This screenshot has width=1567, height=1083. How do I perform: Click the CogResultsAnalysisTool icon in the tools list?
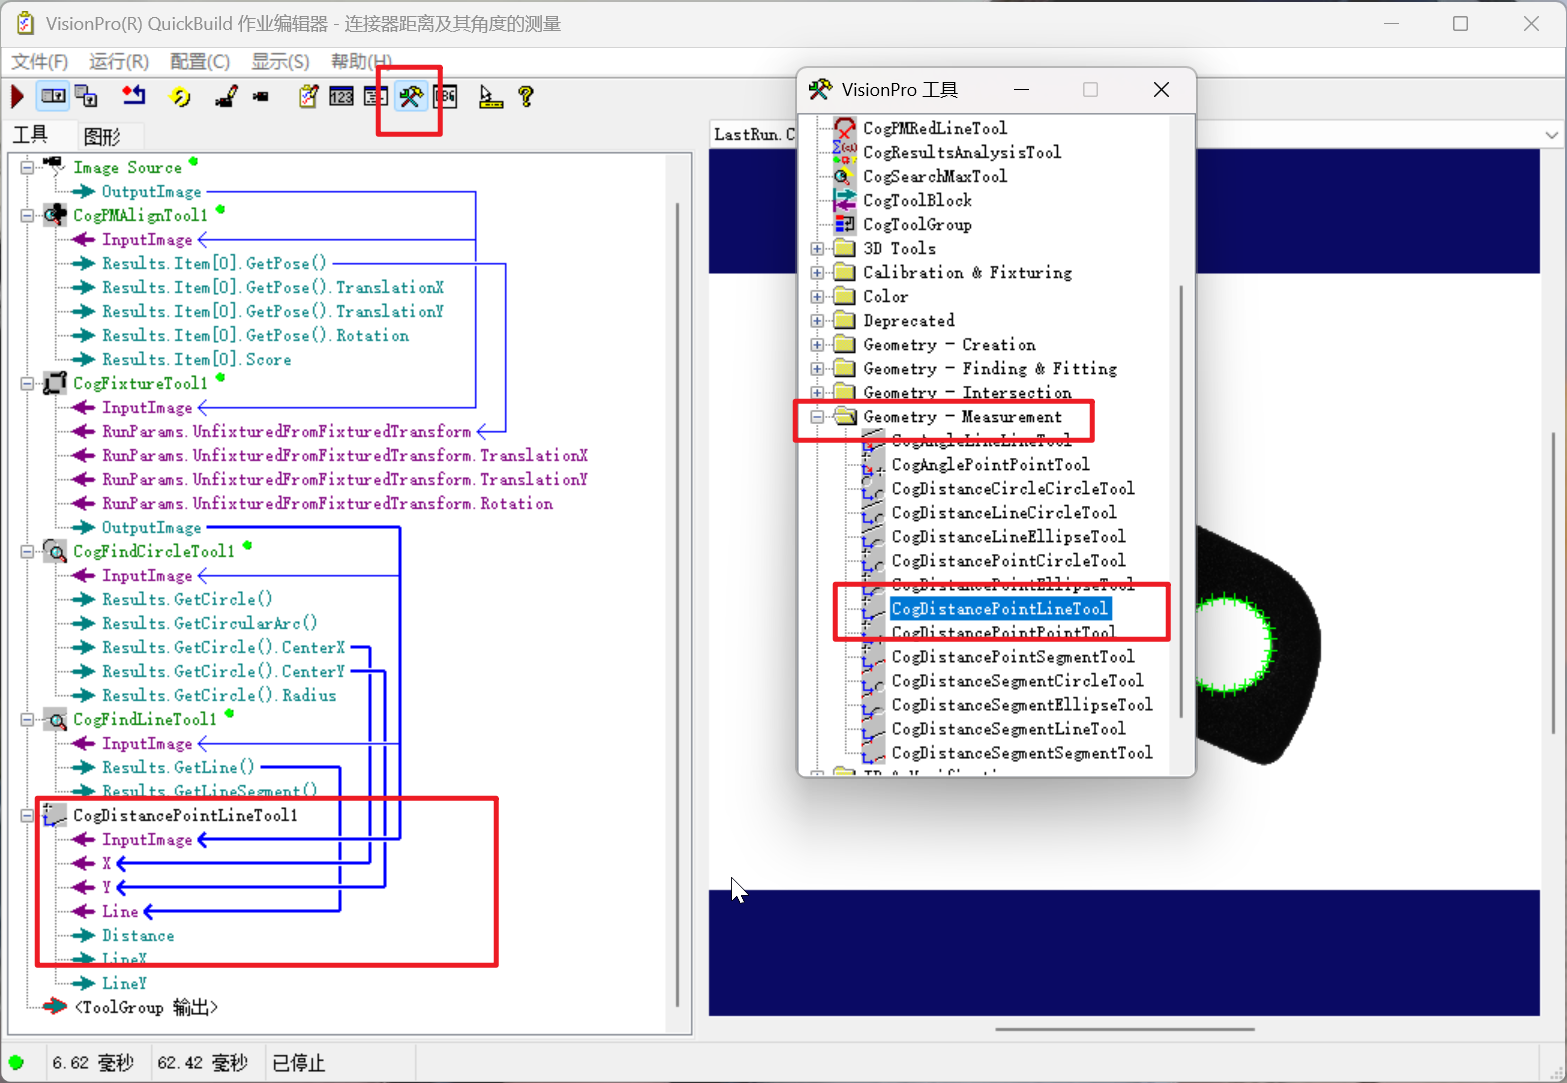coord(845,152)
